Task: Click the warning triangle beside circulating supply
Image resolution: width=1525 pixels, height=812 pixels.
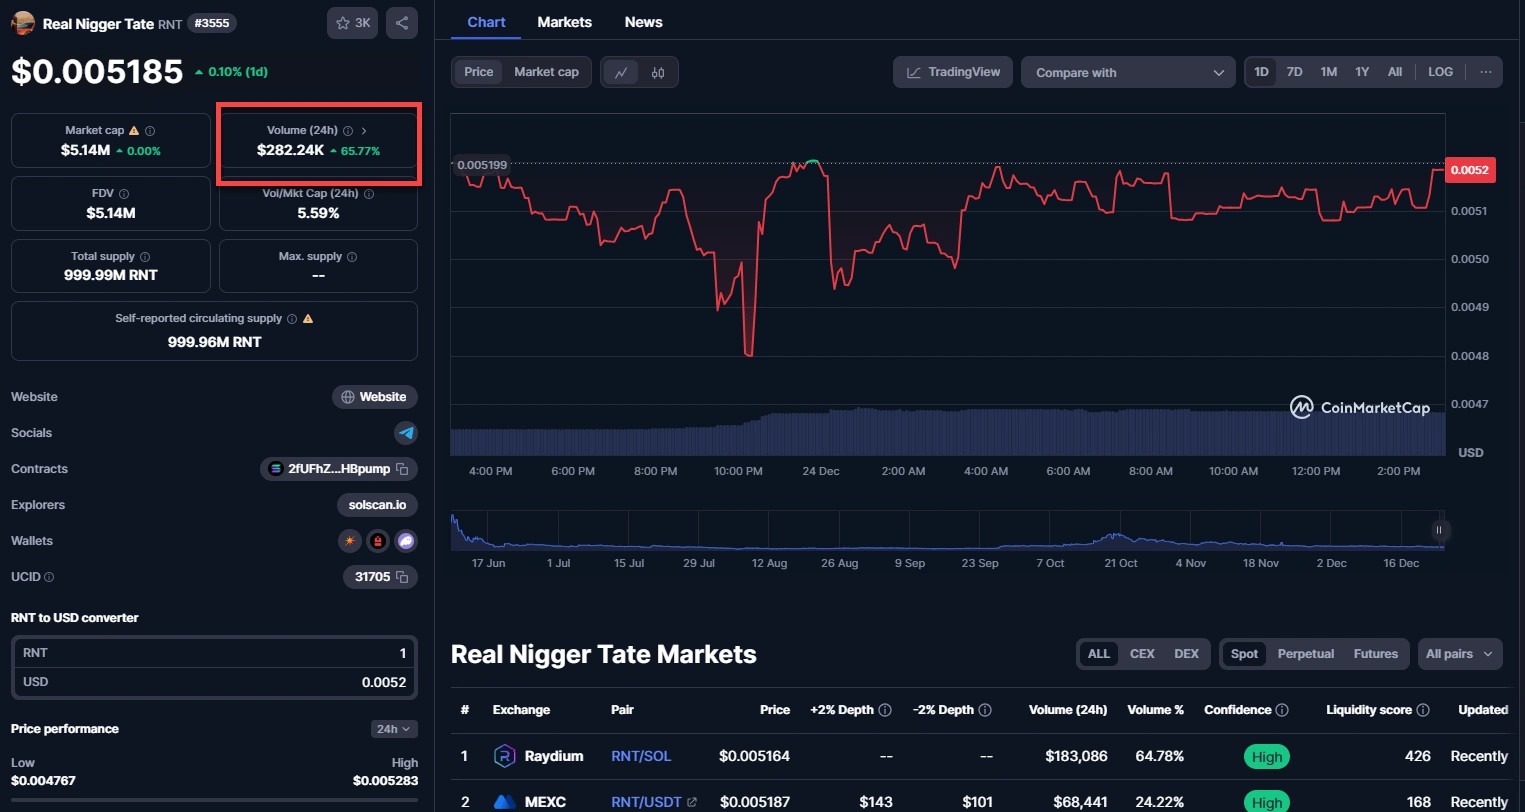Action: pyautogui.click(x=308, y=319)
